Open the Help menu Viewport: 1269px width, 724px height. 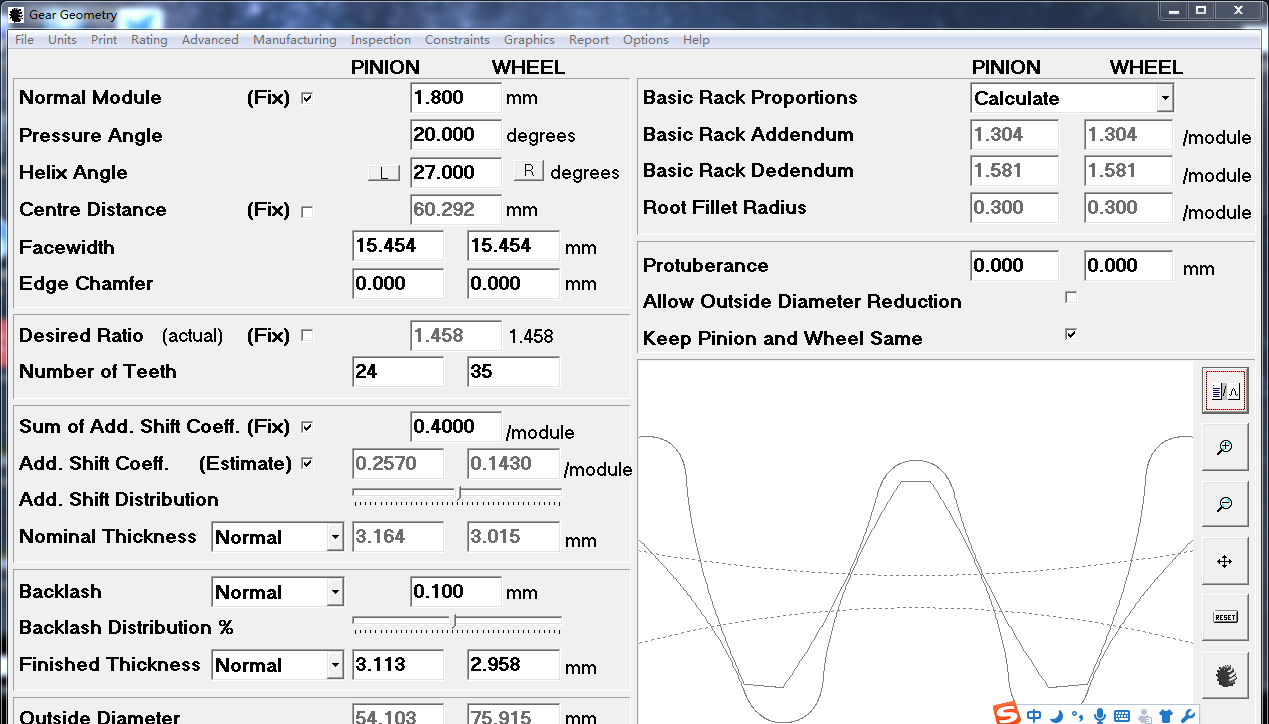coord(696,40)
